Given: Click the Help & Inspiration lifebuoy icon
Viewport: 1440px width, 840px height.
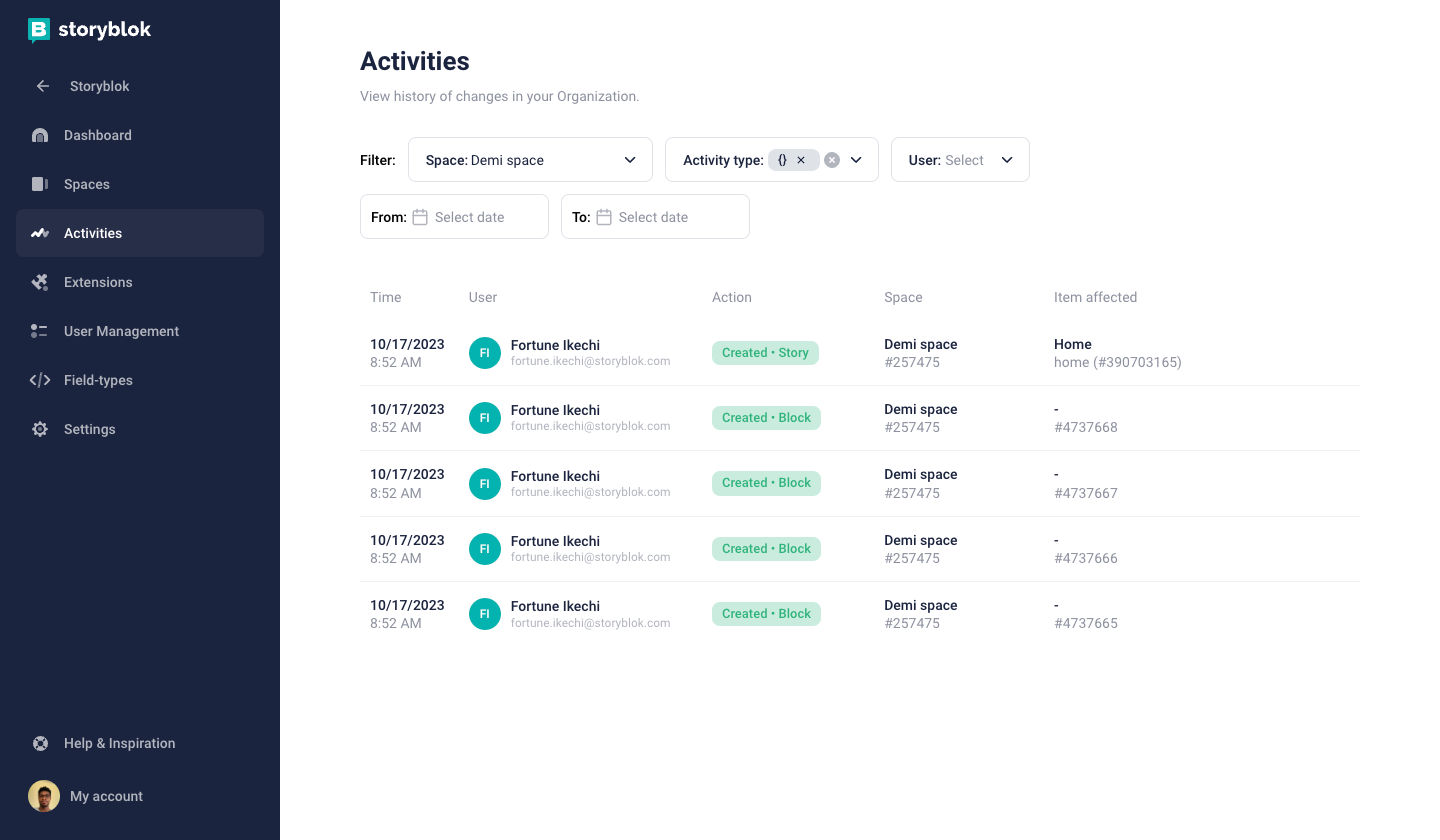Looking at the screenshot, I should click(40, 743).
